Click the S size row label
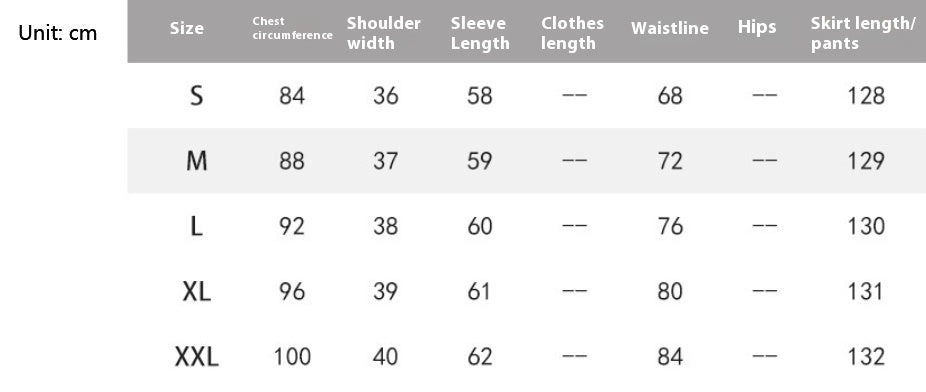 (x=196, y=96)
